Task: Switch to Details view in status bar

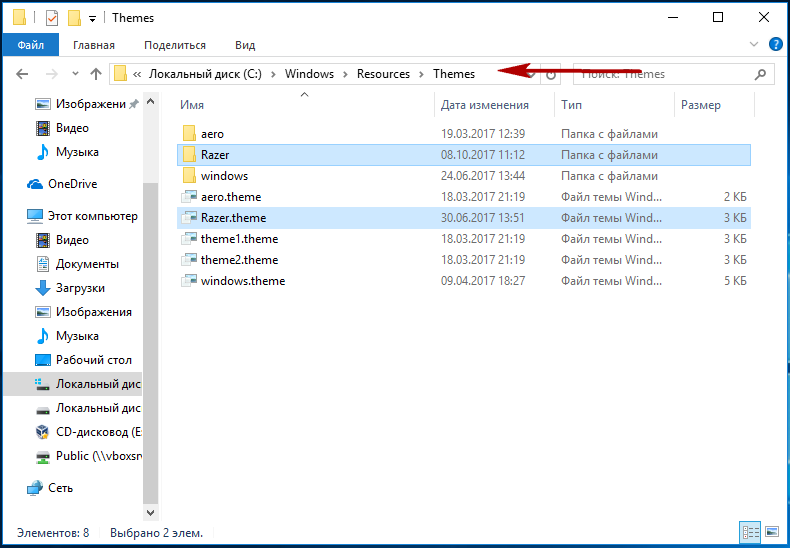Action: point(750,532)
